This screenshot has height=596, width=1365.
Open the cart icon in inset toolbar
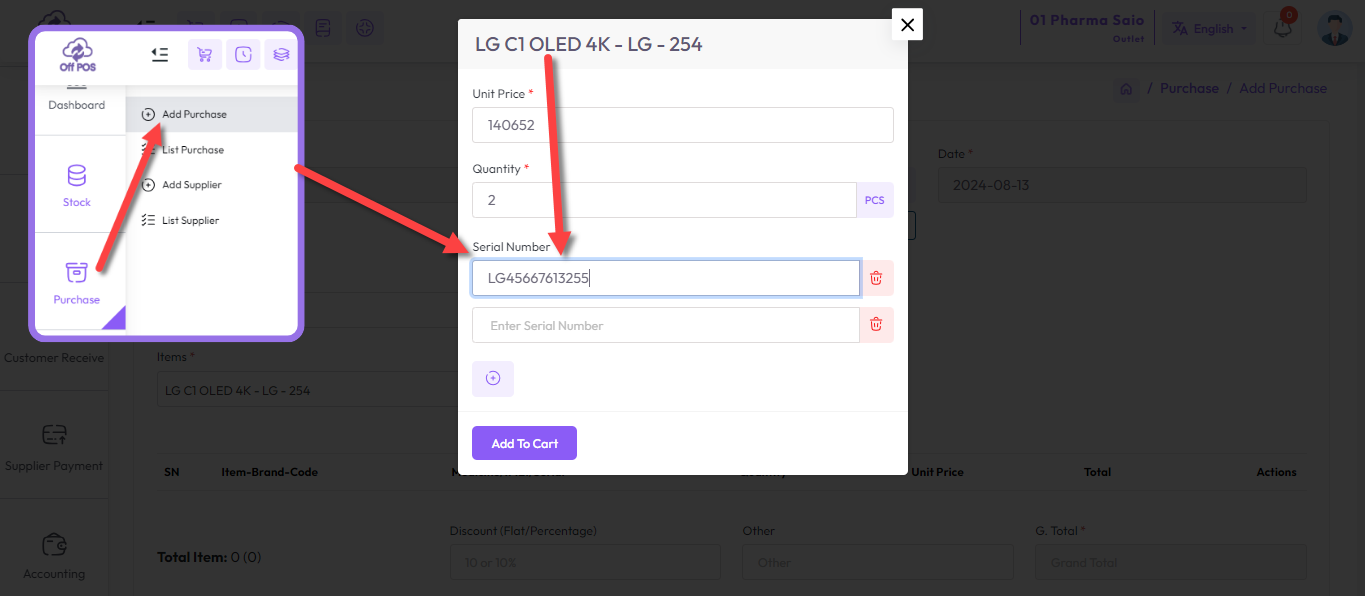pos(205,54)
